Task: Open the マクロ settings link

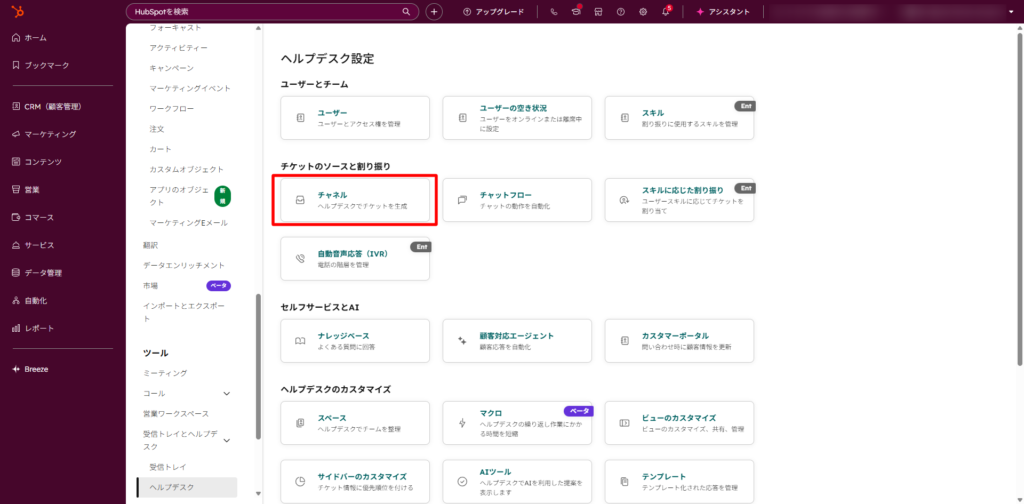Action: tap(490, 413)
